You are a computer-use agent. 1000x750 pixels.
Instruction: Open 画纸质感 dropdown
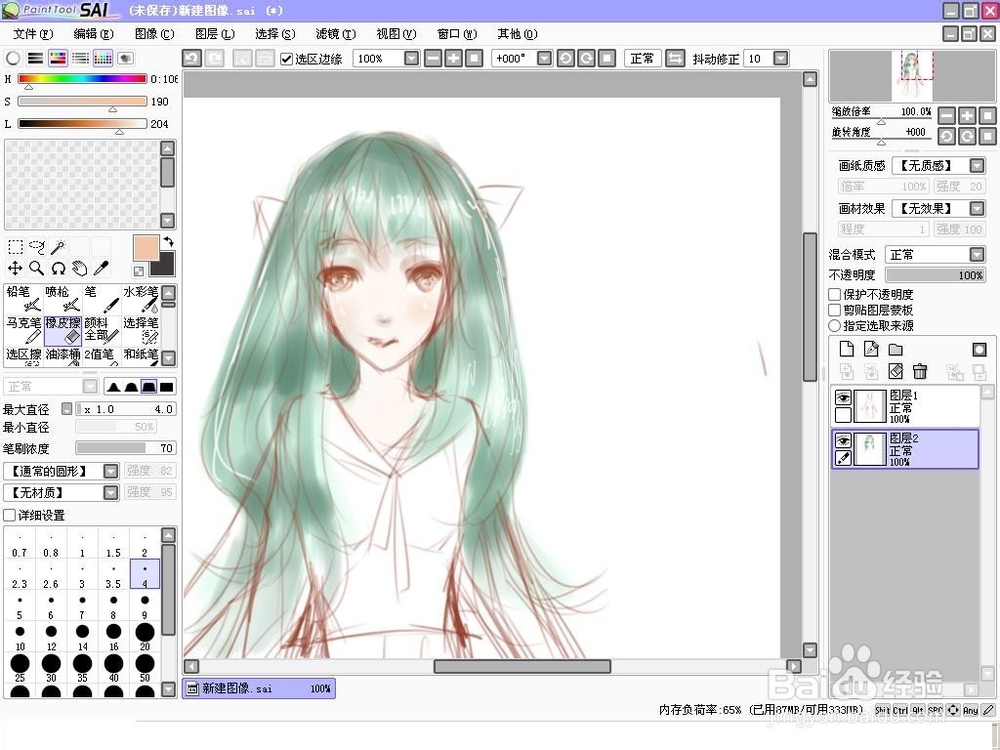pyautogui.click(x=976, y=166)
